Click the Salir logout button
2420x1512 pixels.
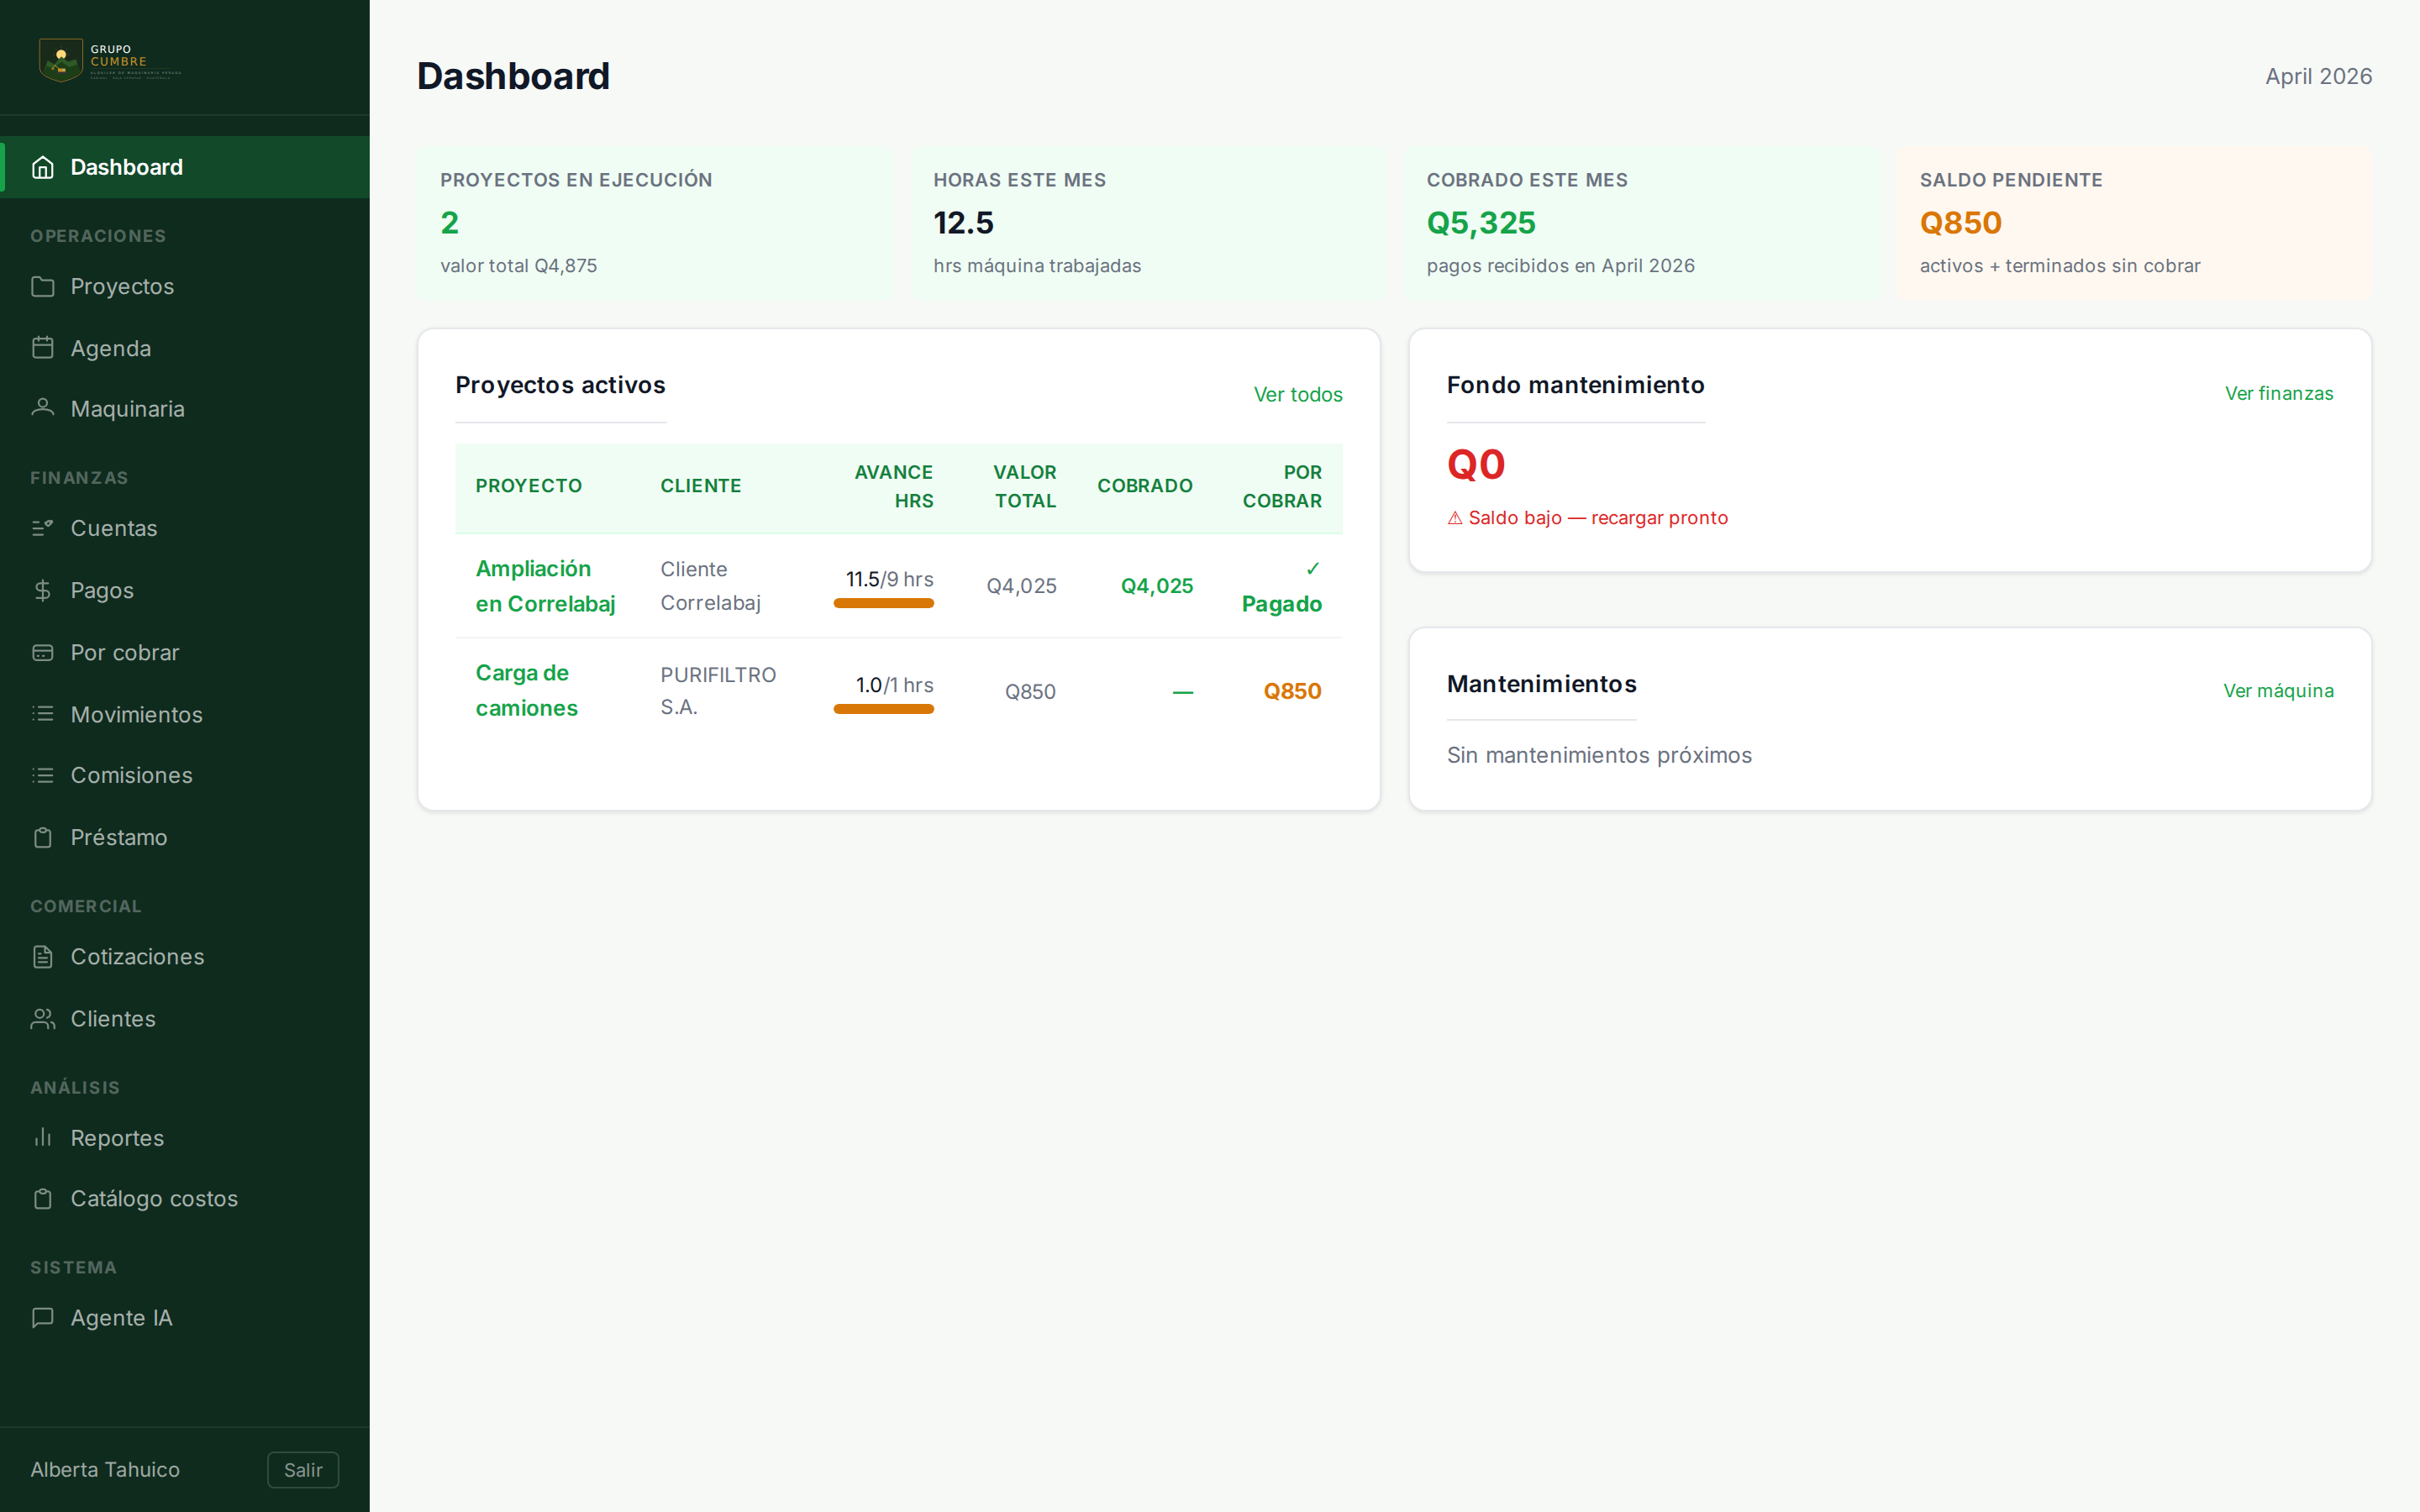(x=303, y=1470)
